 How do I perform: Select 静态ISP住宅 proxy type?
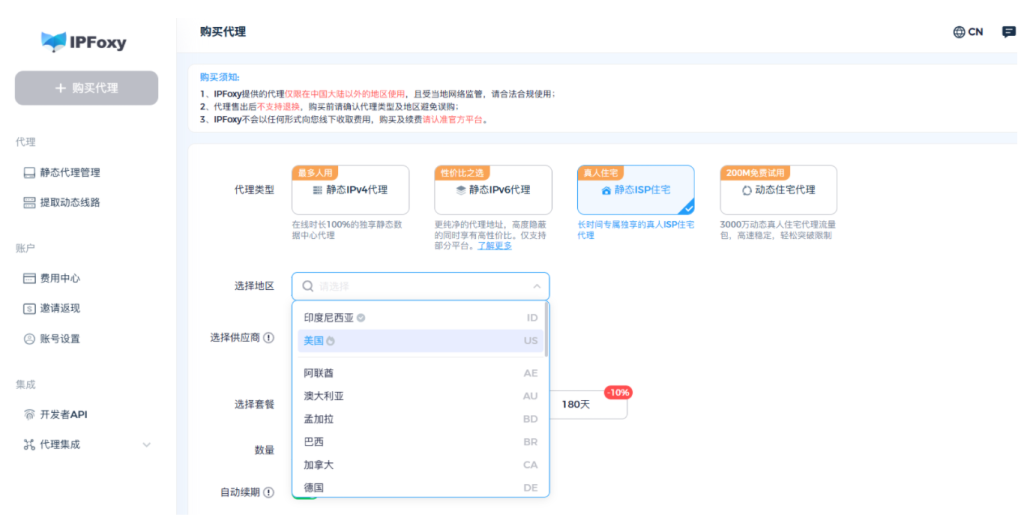click(x=635, y=190)
